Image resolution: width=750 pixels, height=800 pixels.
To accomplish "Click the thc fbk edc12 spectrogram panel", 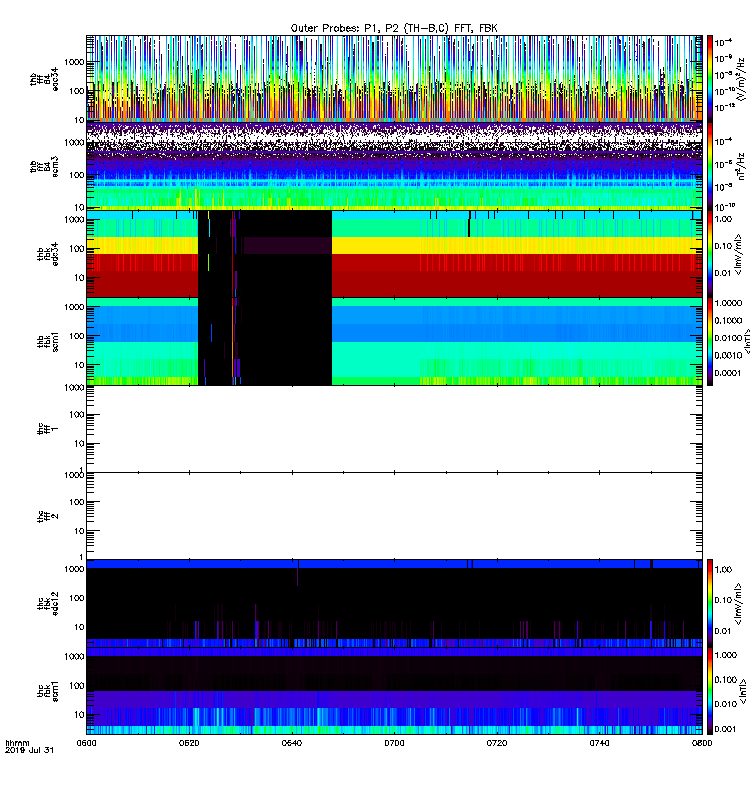I will pos(394,604).
